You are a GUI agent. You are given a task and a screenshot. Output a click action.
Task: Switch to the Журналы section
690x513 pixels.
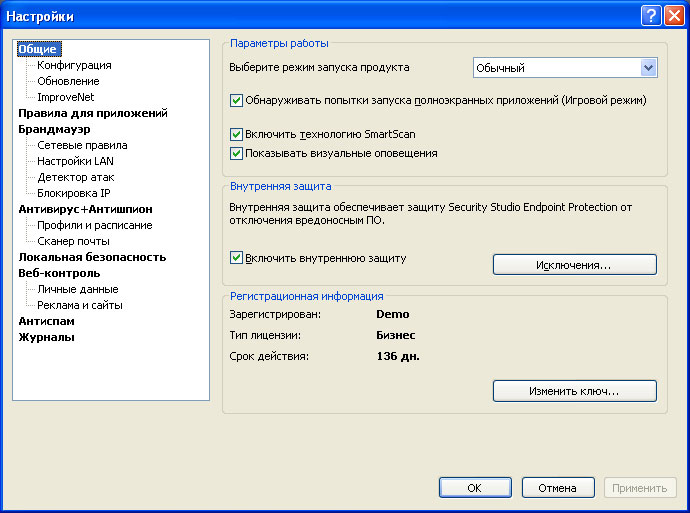pyautogui.click(x=46, y=337)
